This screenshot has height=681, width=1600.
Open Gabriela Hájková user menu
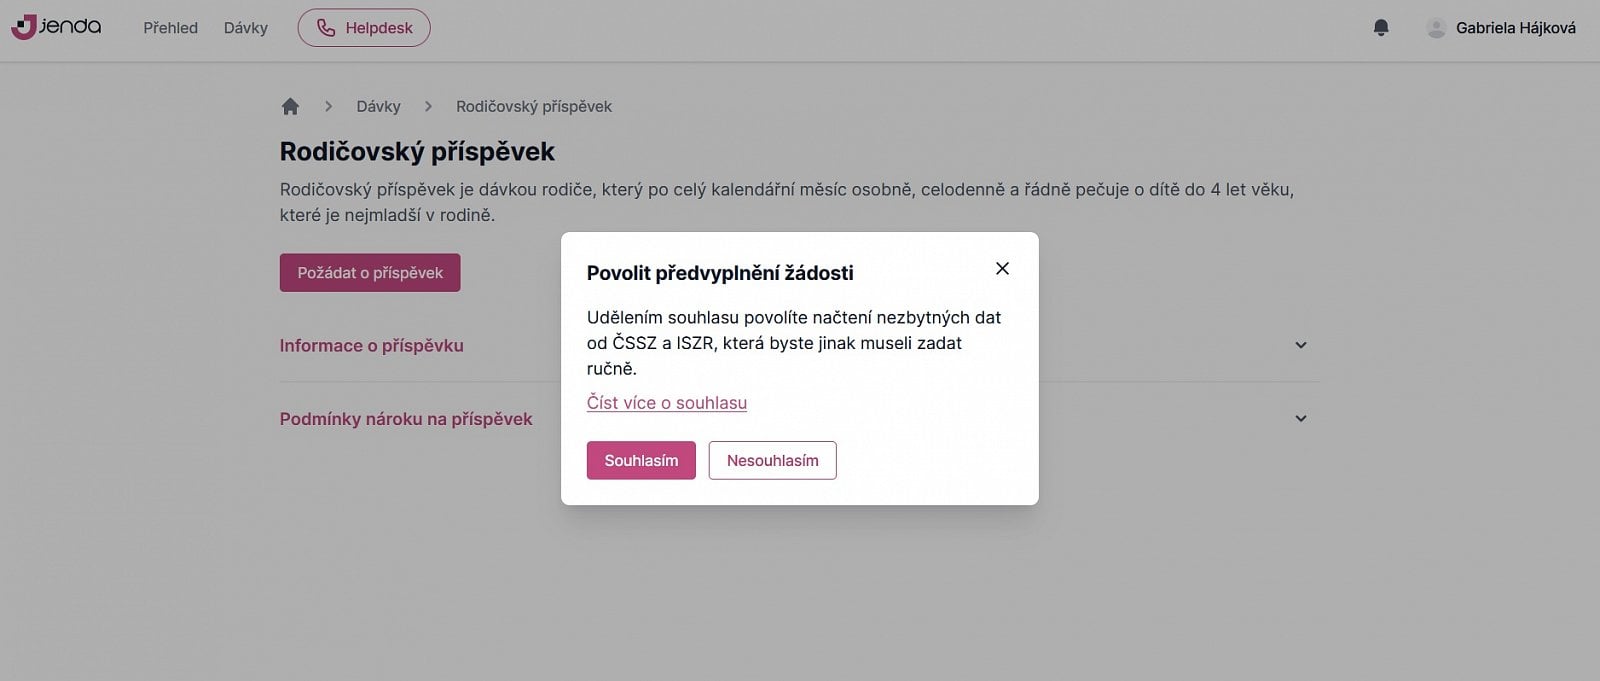1515,28
